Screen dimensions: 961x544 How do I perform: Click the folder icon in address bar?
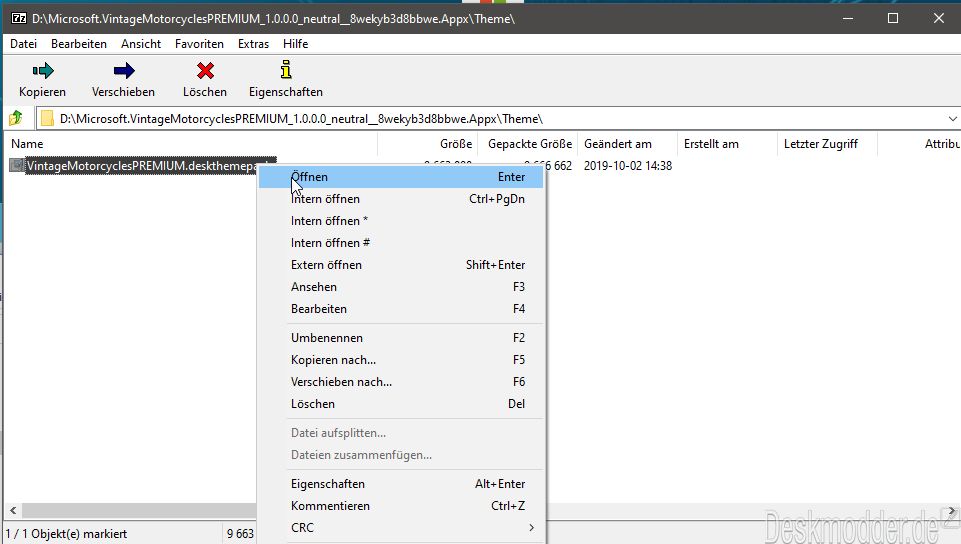pyautogui.click(x=47, y=119)
